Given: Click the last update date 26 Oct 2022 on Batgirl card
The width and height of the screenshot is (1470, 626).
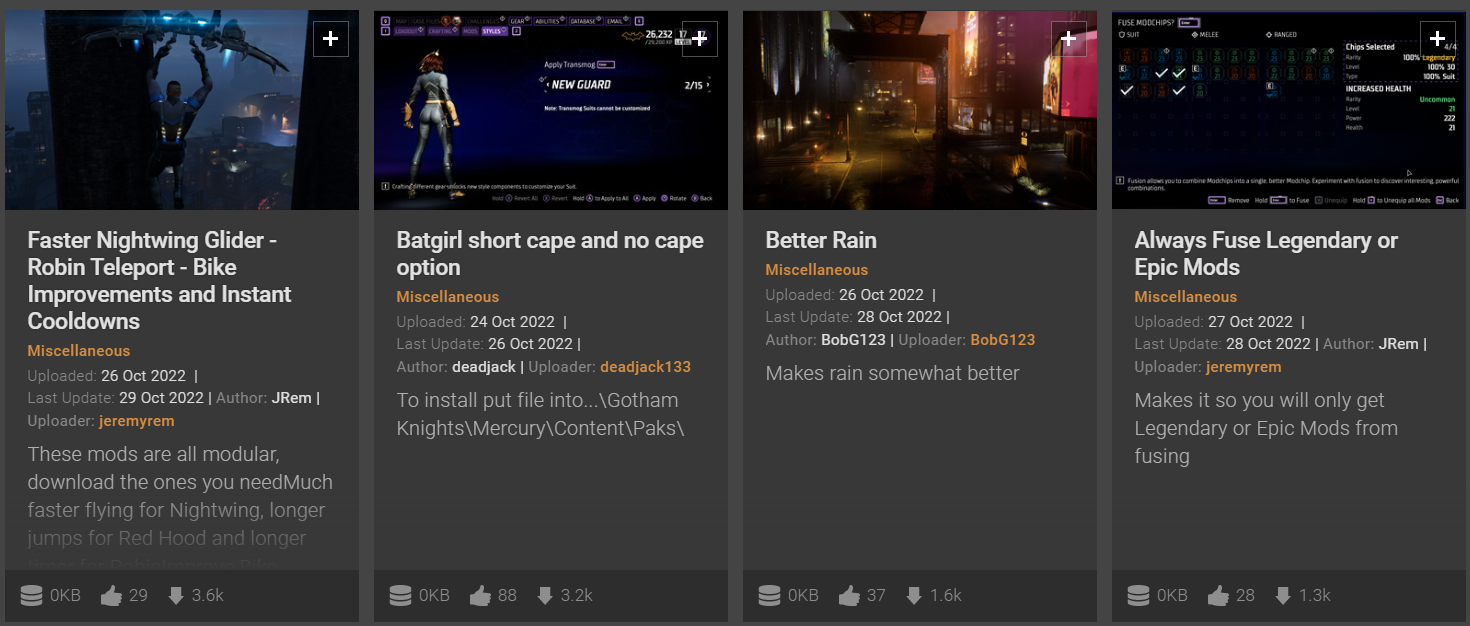Looking at the screenshot, I should coord(530,343).
